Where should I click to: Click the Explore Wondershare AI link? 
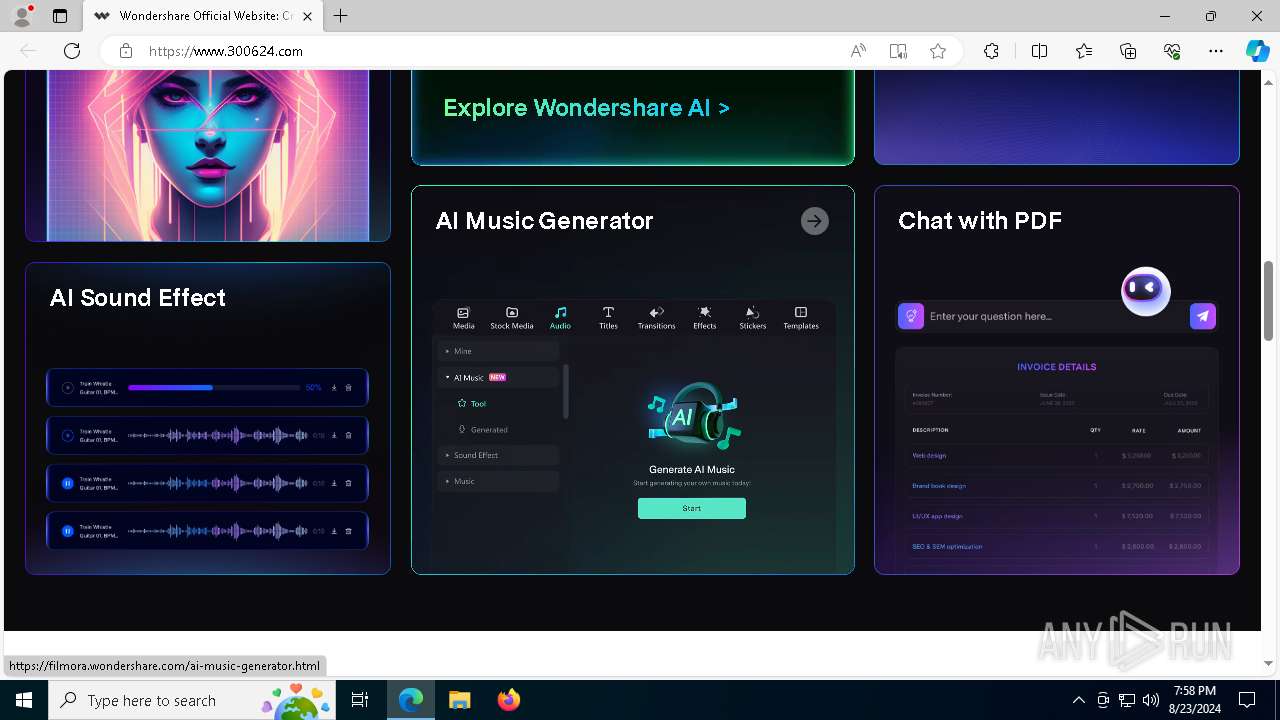586,108
